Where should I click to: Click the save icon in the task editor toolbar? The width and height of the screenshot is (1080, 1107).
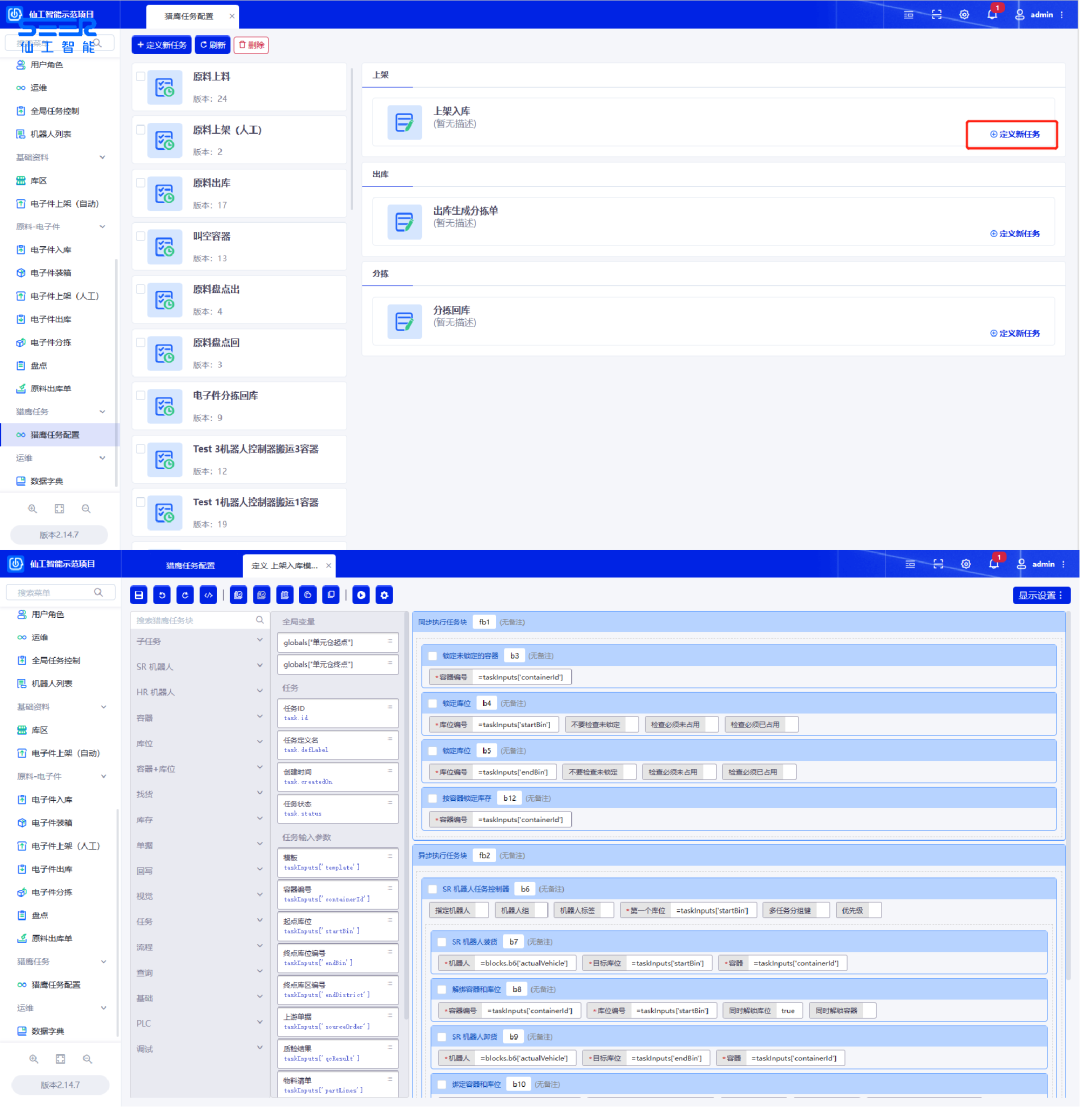139,595
